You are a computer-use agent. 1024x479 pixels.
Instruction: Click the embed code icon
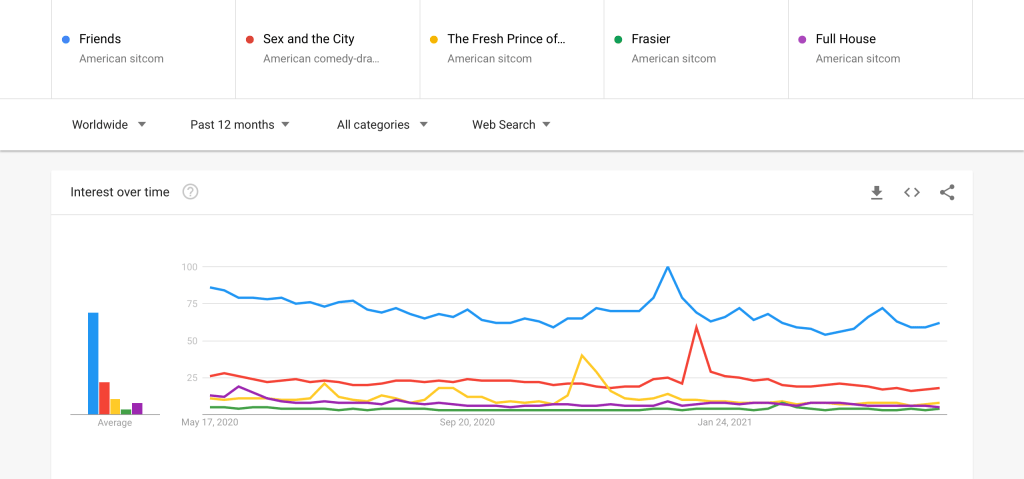912,192
